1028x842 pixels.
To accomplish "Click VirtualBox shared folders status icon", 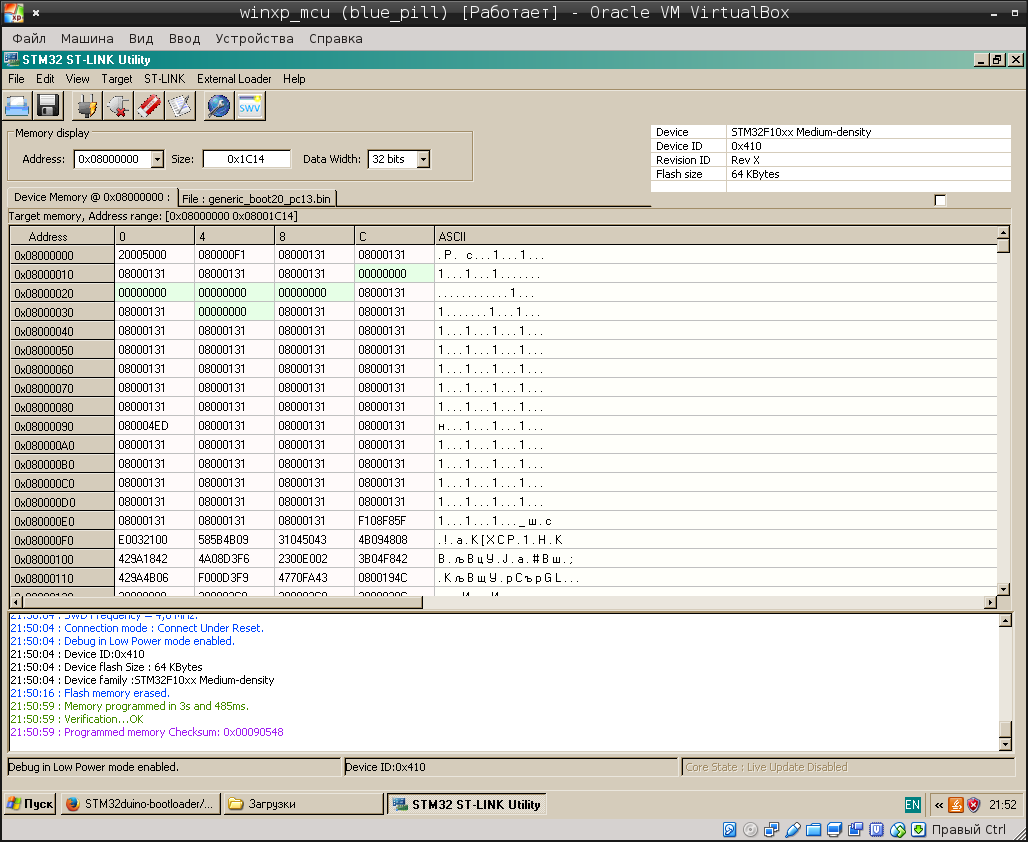I will 814,830.
